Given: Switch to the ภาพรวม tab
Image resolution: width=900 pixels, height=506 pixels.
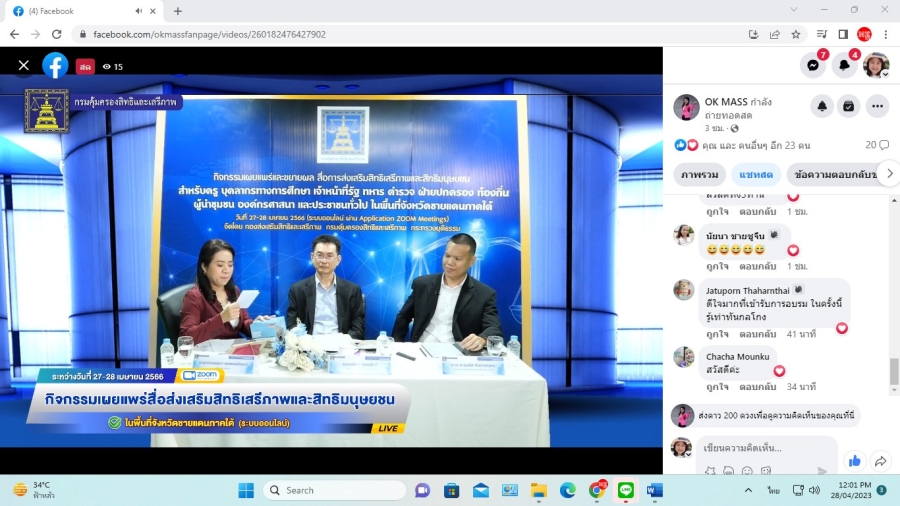Looking at the screenshot, I should pos(700,174).
